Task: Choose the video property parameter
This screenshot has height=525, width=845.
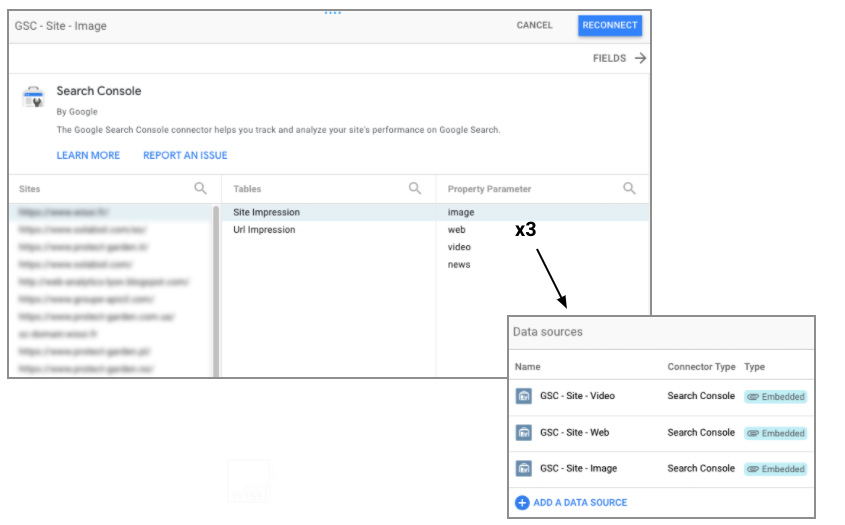Action: [459, 247]
